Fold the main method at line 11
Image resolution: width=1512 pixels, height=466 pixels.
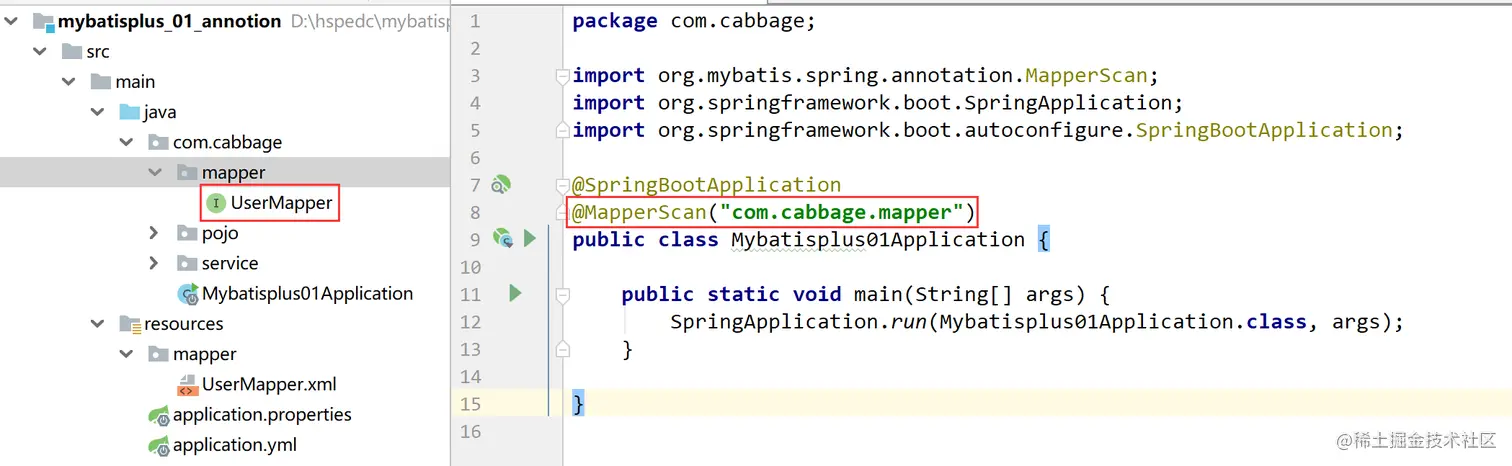(x=562, y=294)
